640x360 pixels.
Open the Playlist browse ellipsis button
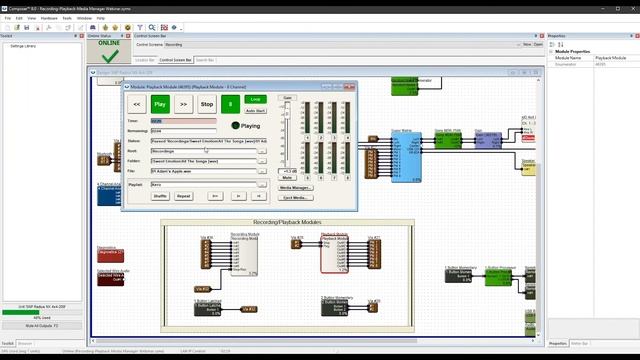point(262,185)
